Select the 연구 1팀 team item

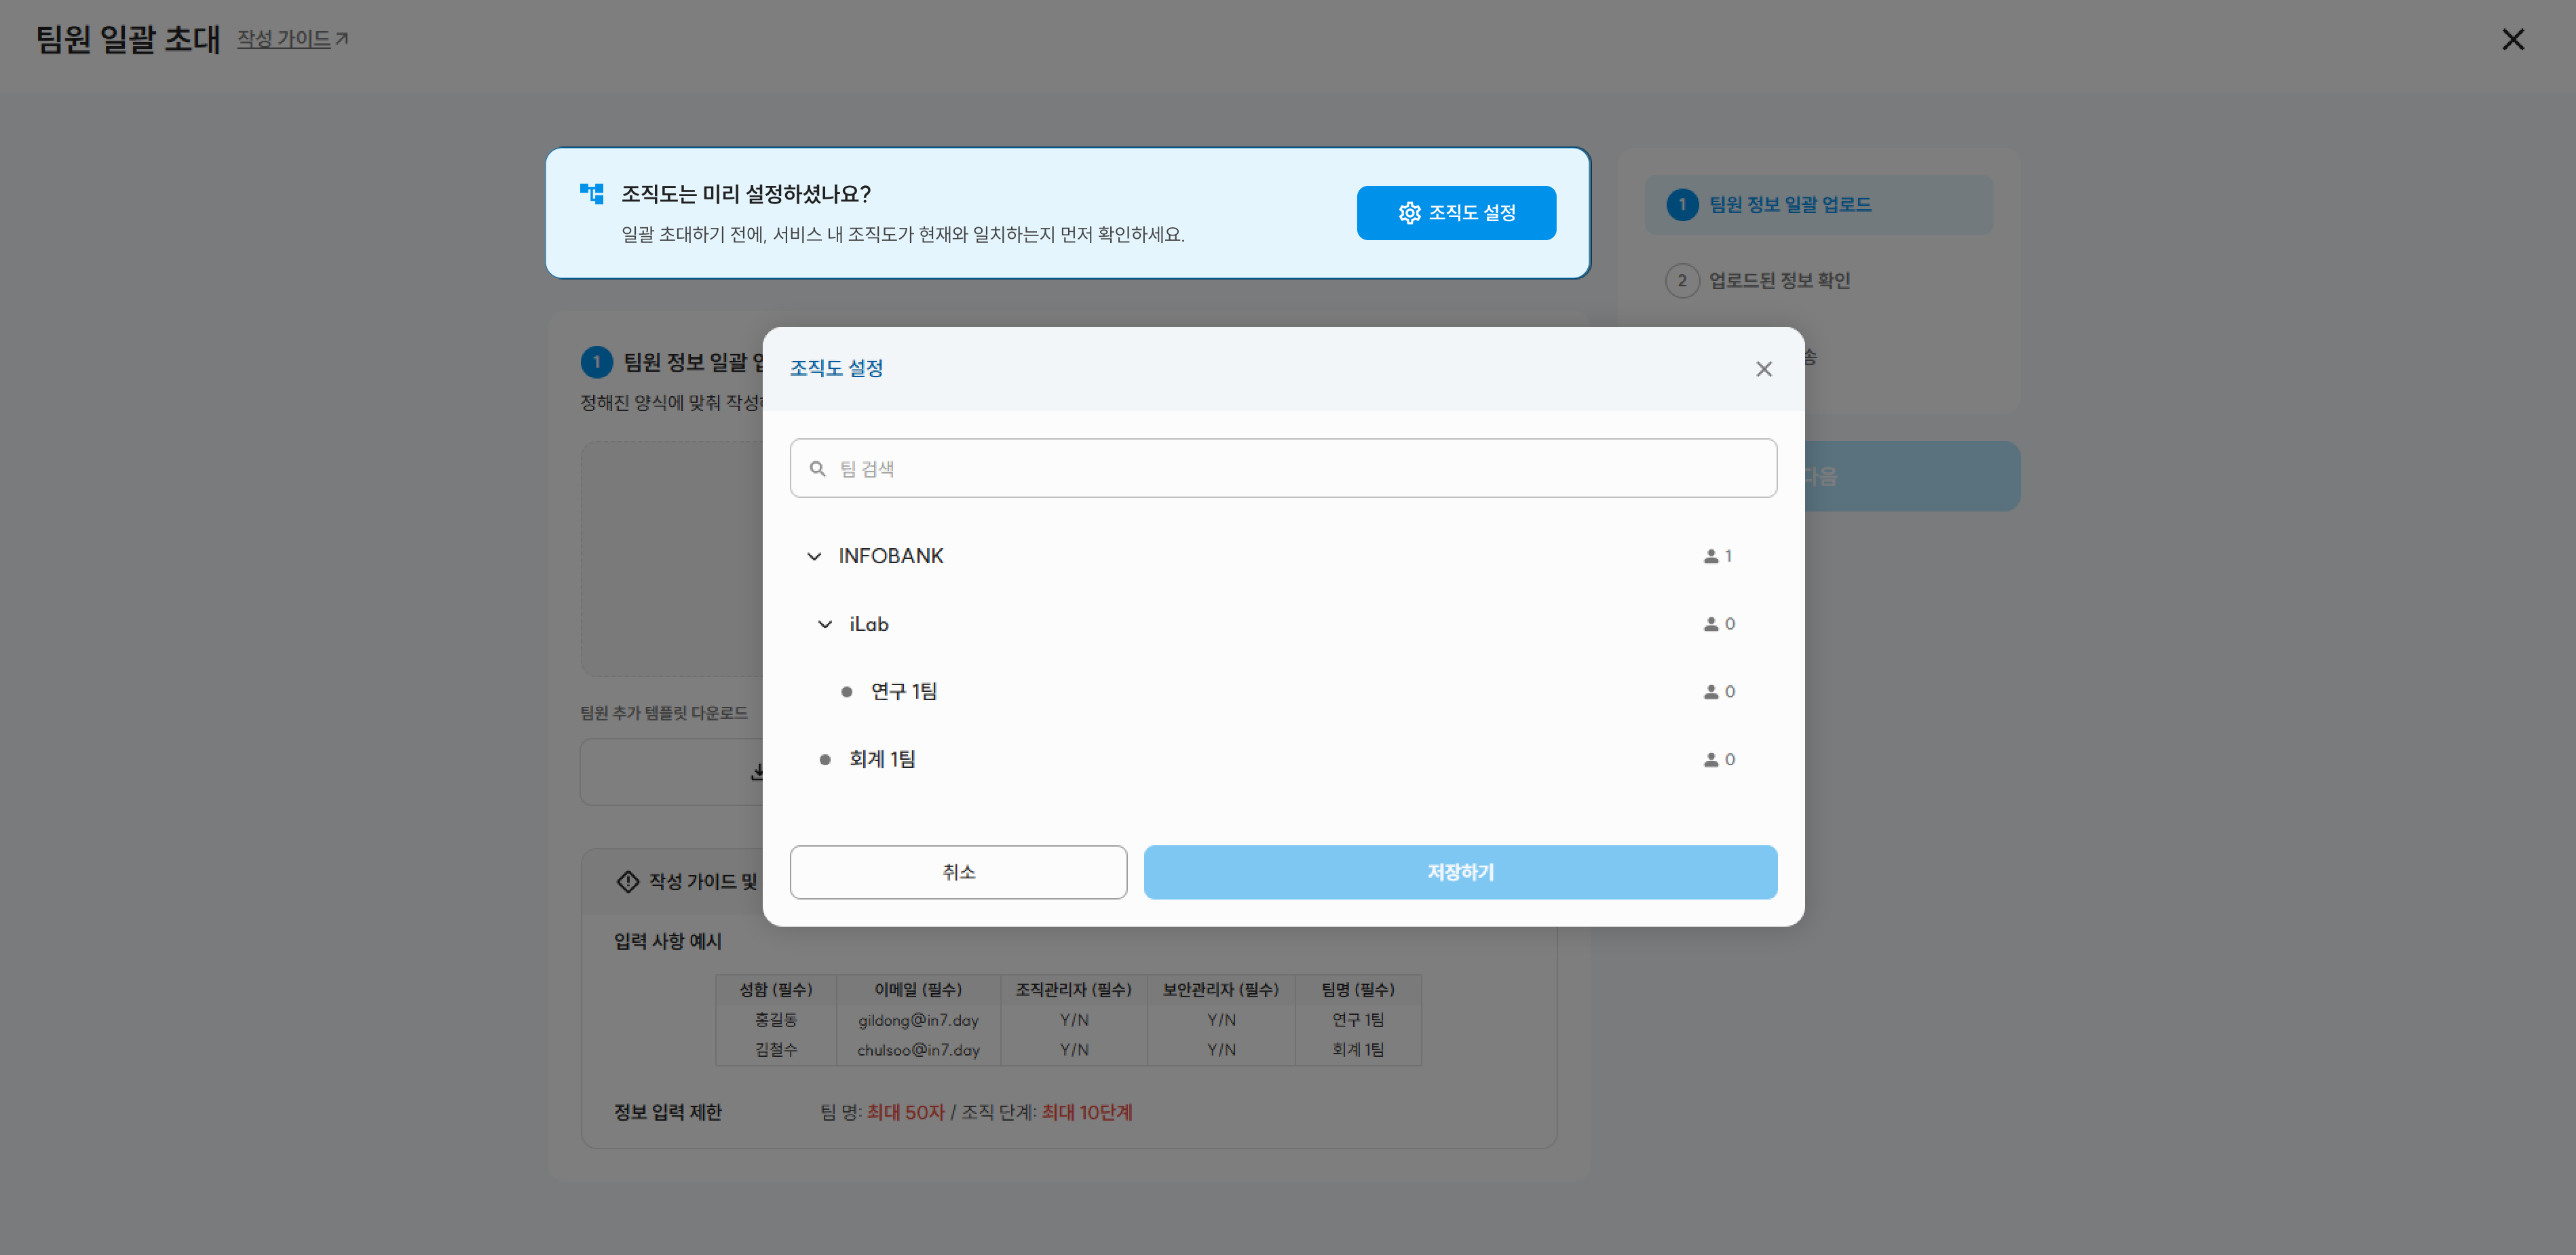click(x=903, y=692)
